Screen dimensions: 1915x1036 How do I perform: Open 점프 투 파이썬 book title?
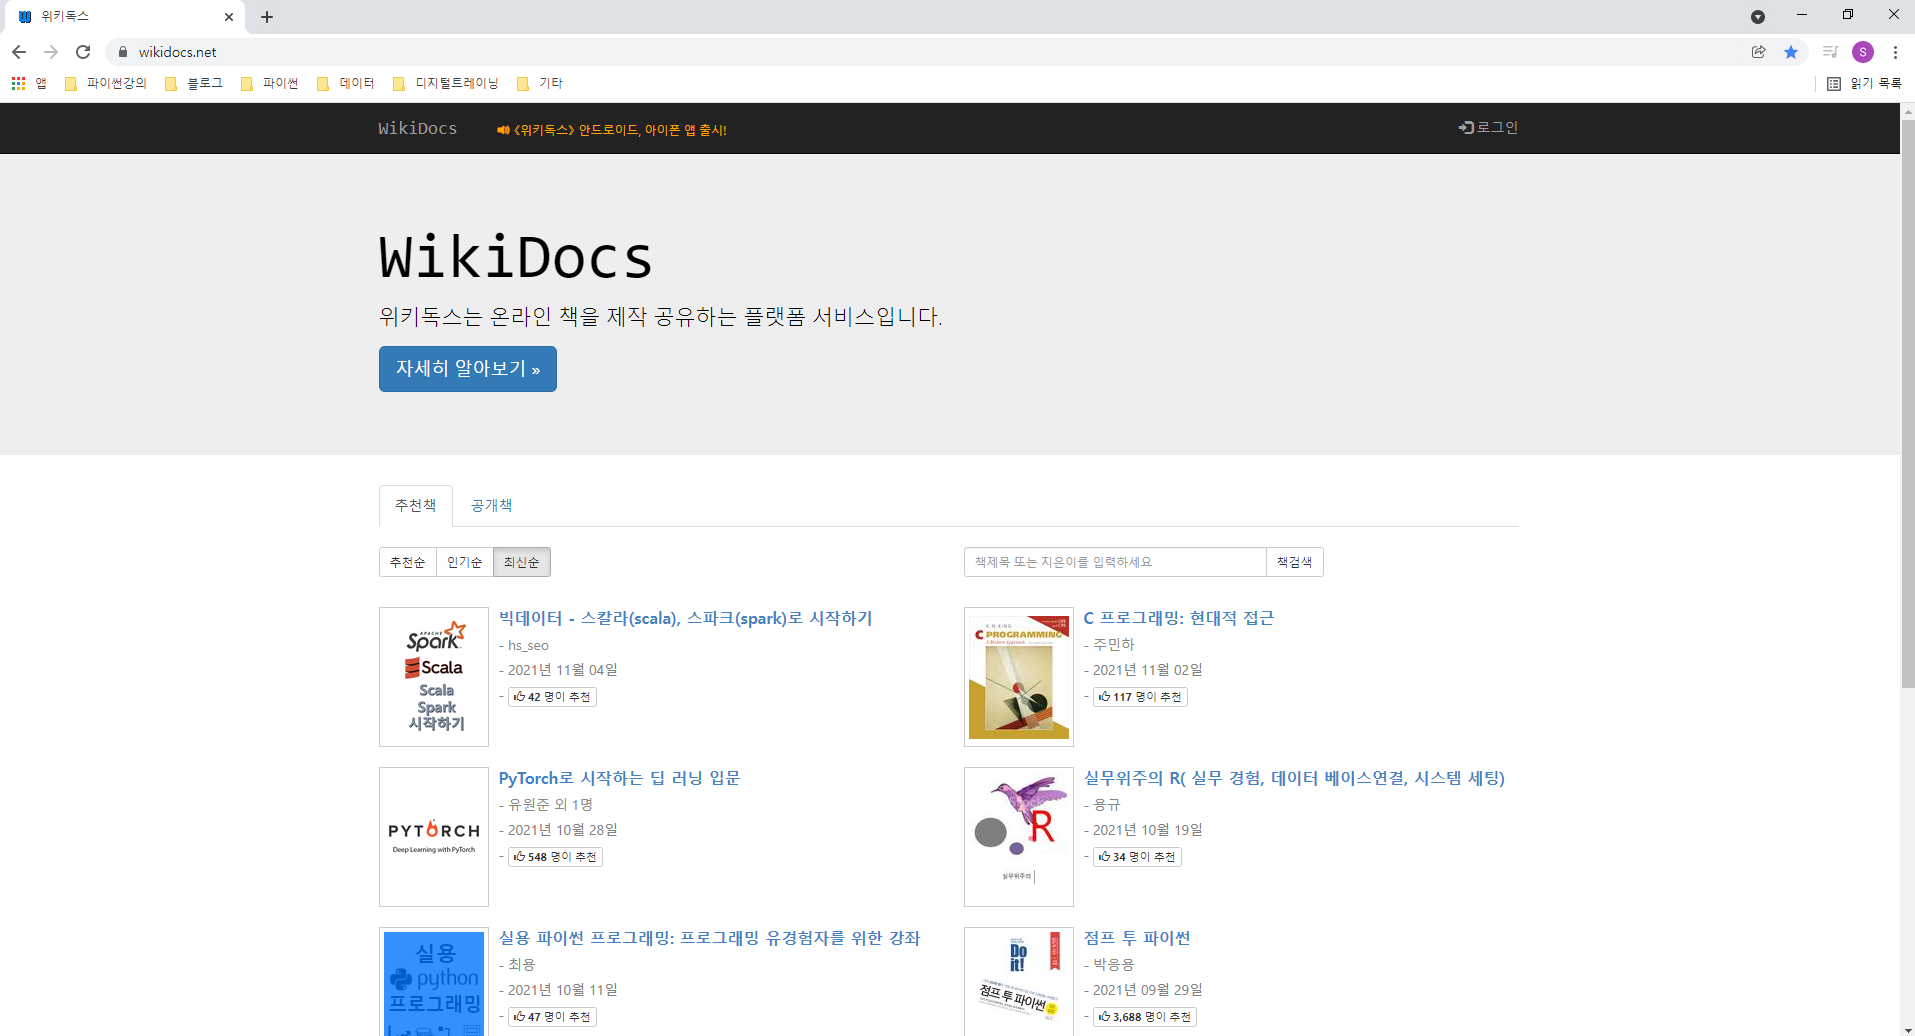click(1137, 938)
